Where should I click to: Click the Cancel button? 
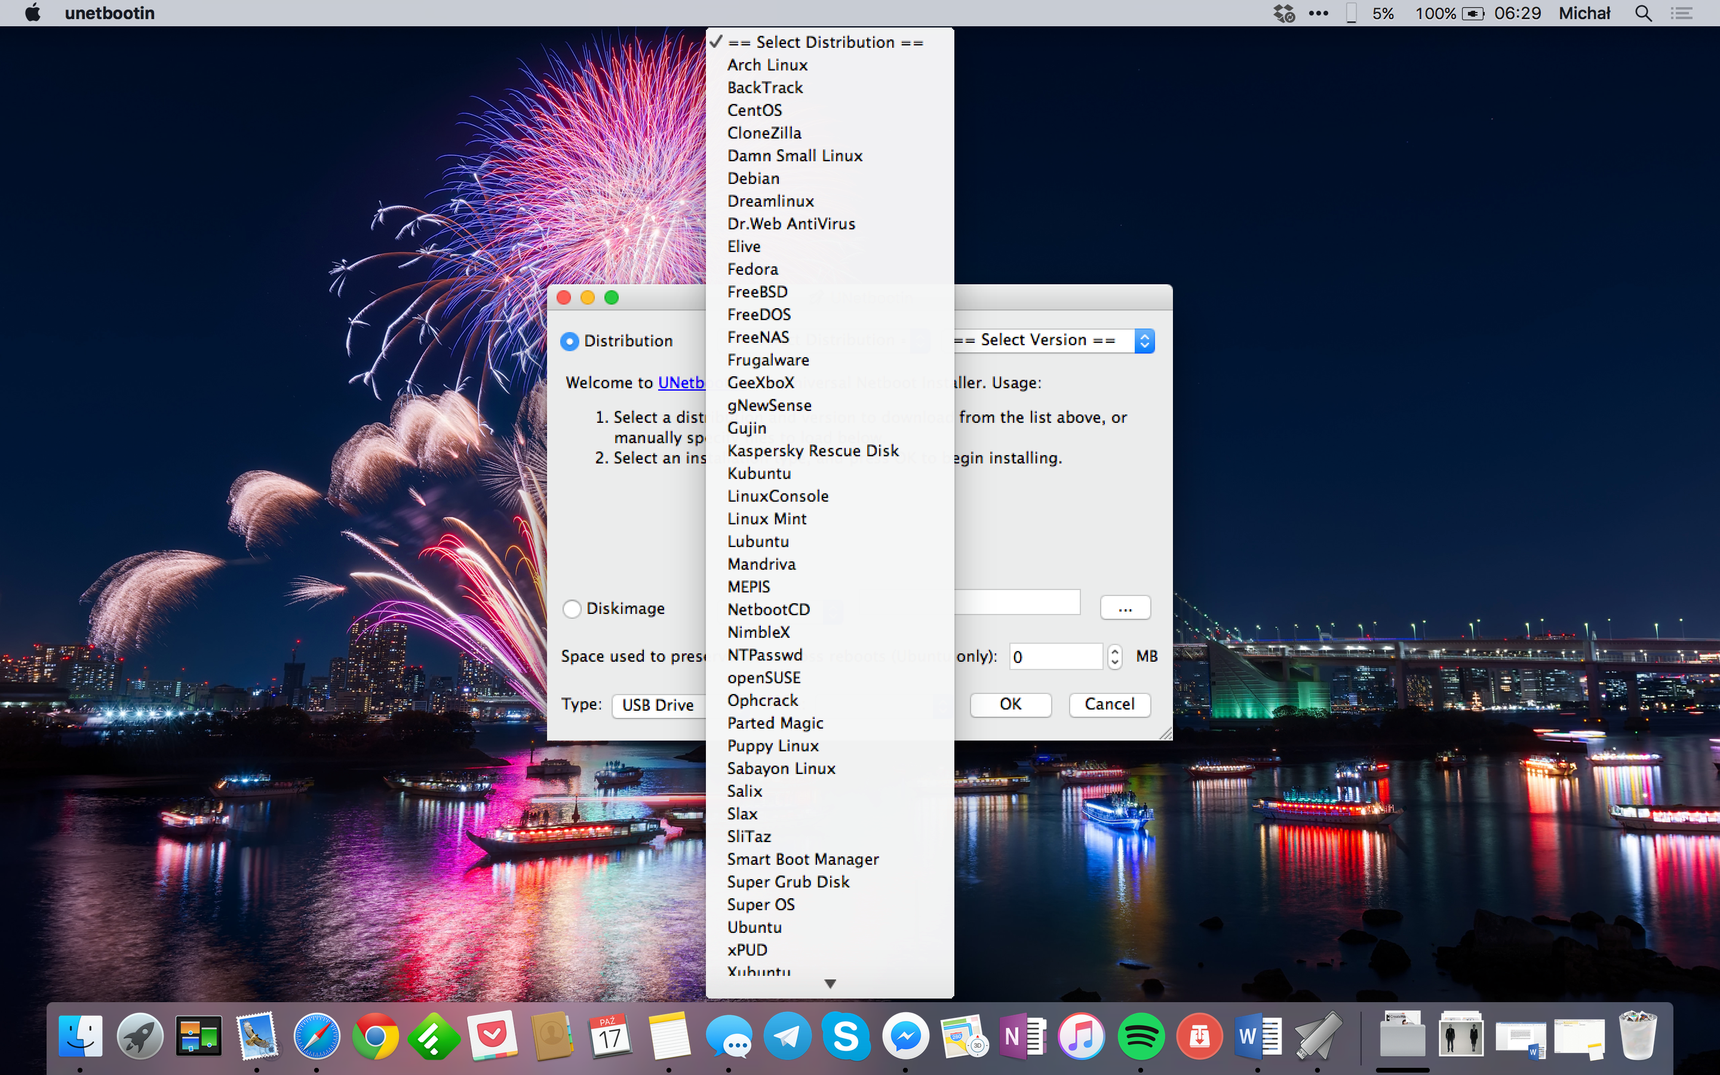tap(1110, 704)
